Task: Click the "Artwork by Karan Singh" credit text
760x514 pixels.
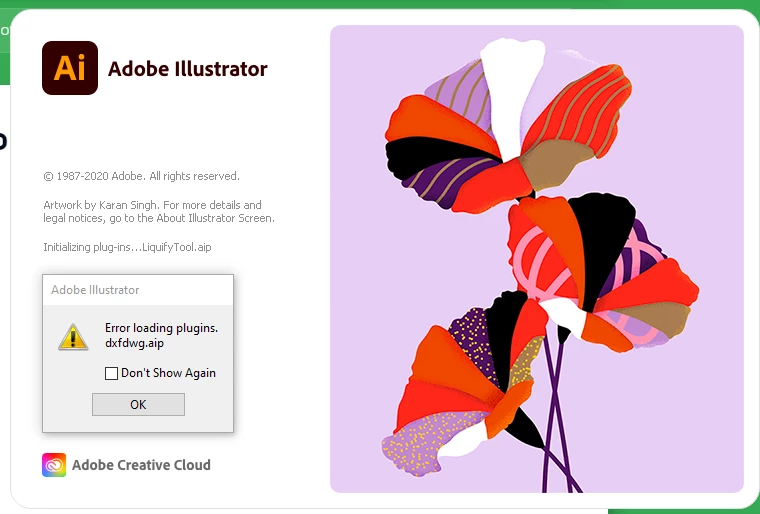Action: click(x=159, y=211)
